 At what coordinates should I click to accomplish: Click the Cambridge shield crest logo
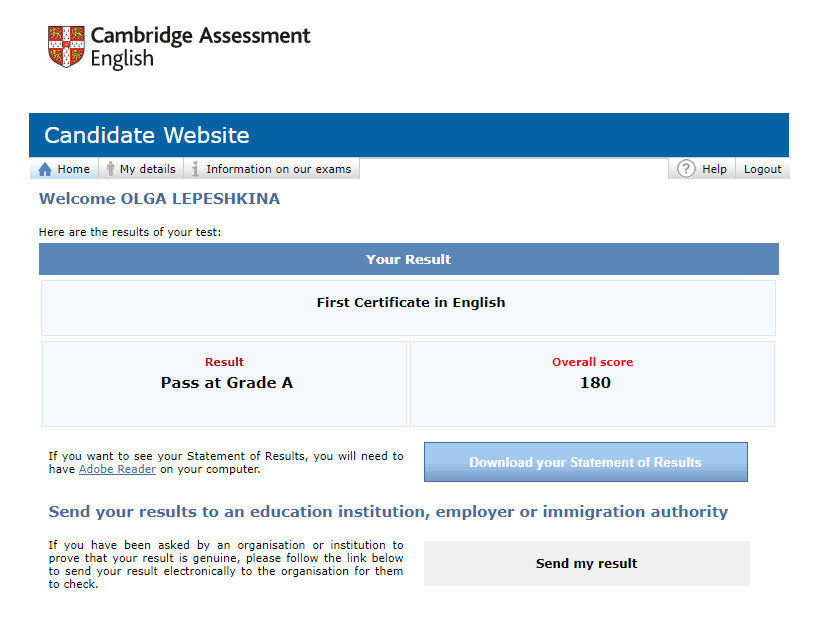click(66, 47)
